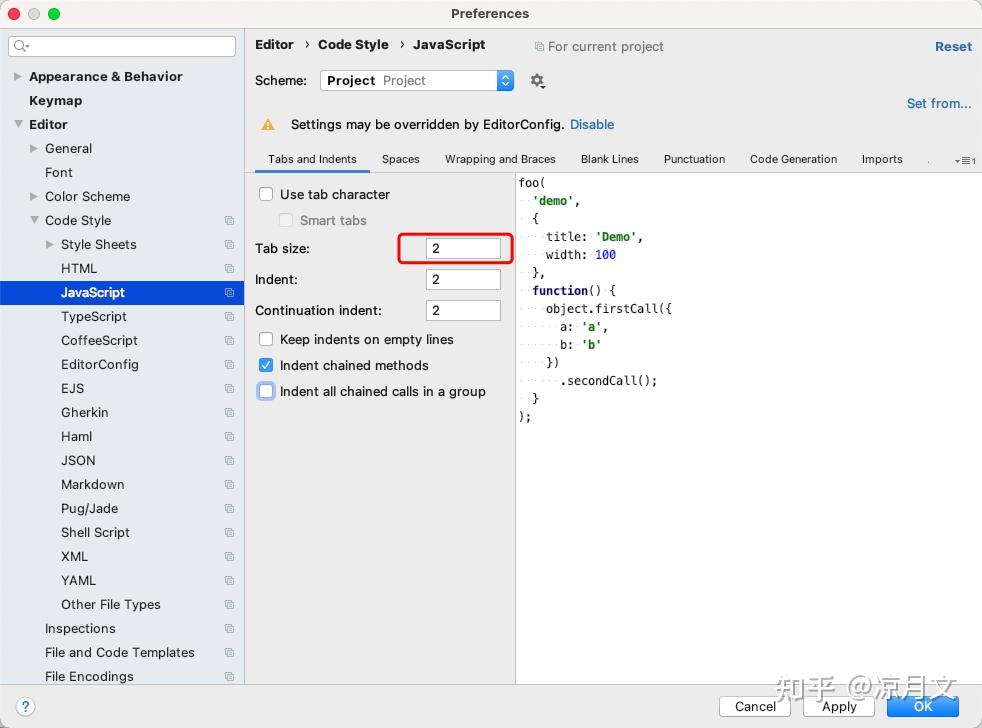Uncheck Indent chained methods

tap(266, 365)
